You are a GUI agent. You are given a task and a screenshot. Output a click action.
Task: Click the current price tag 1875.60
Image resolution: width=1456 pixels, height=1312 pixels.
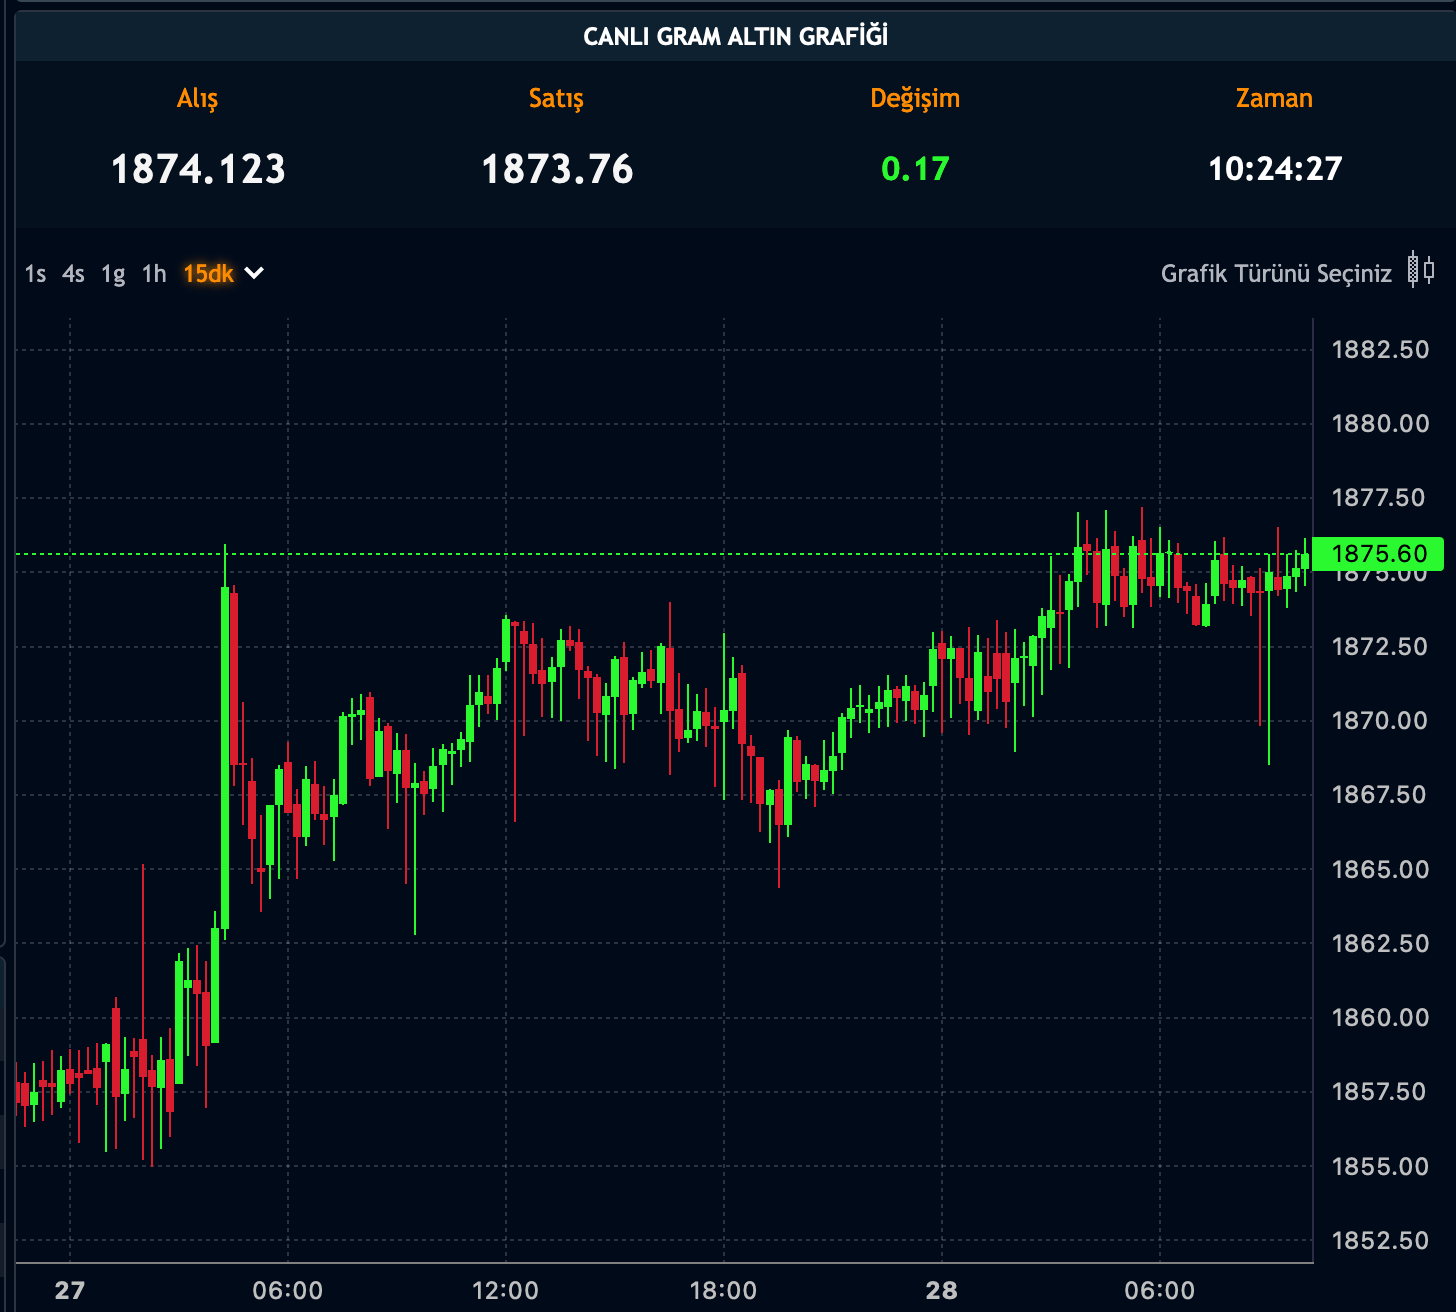pos(1378,554)
